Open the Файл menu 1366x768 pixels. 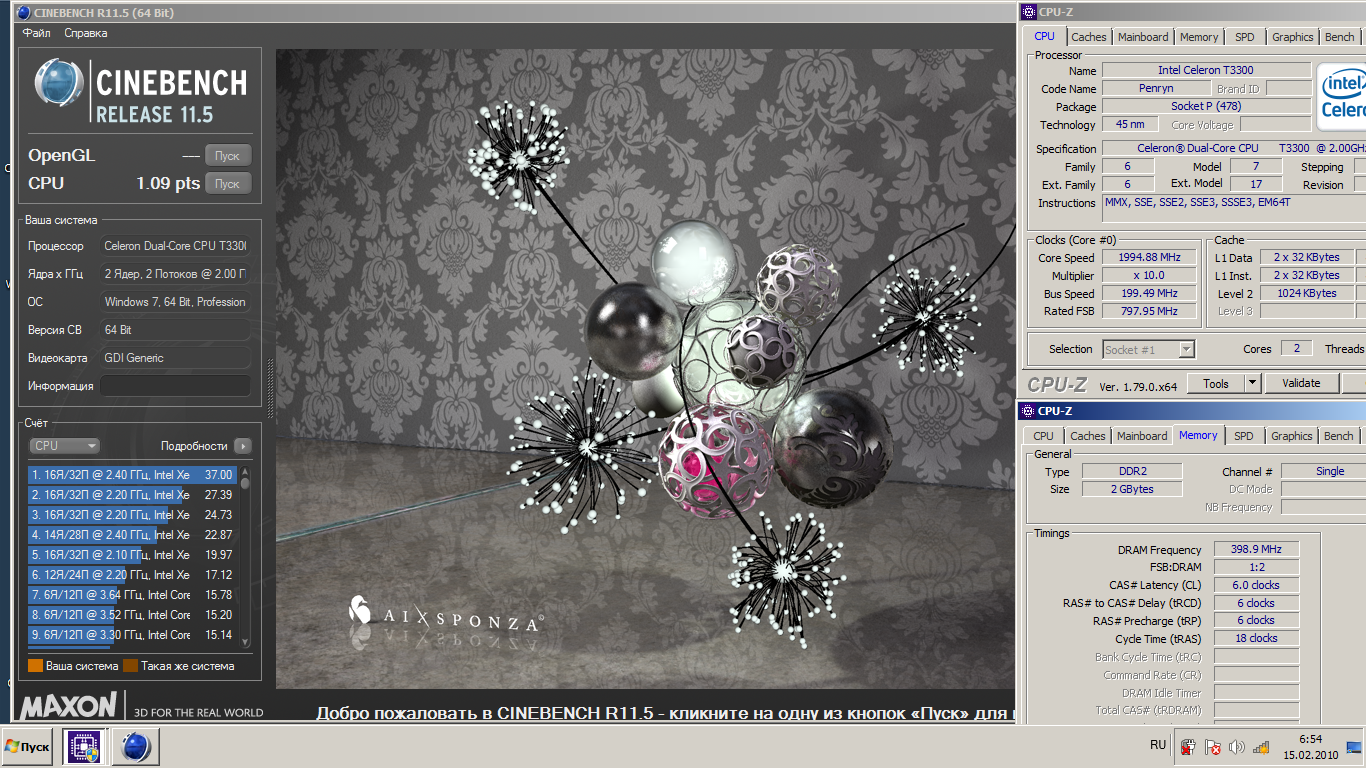[x=37, y=33]
